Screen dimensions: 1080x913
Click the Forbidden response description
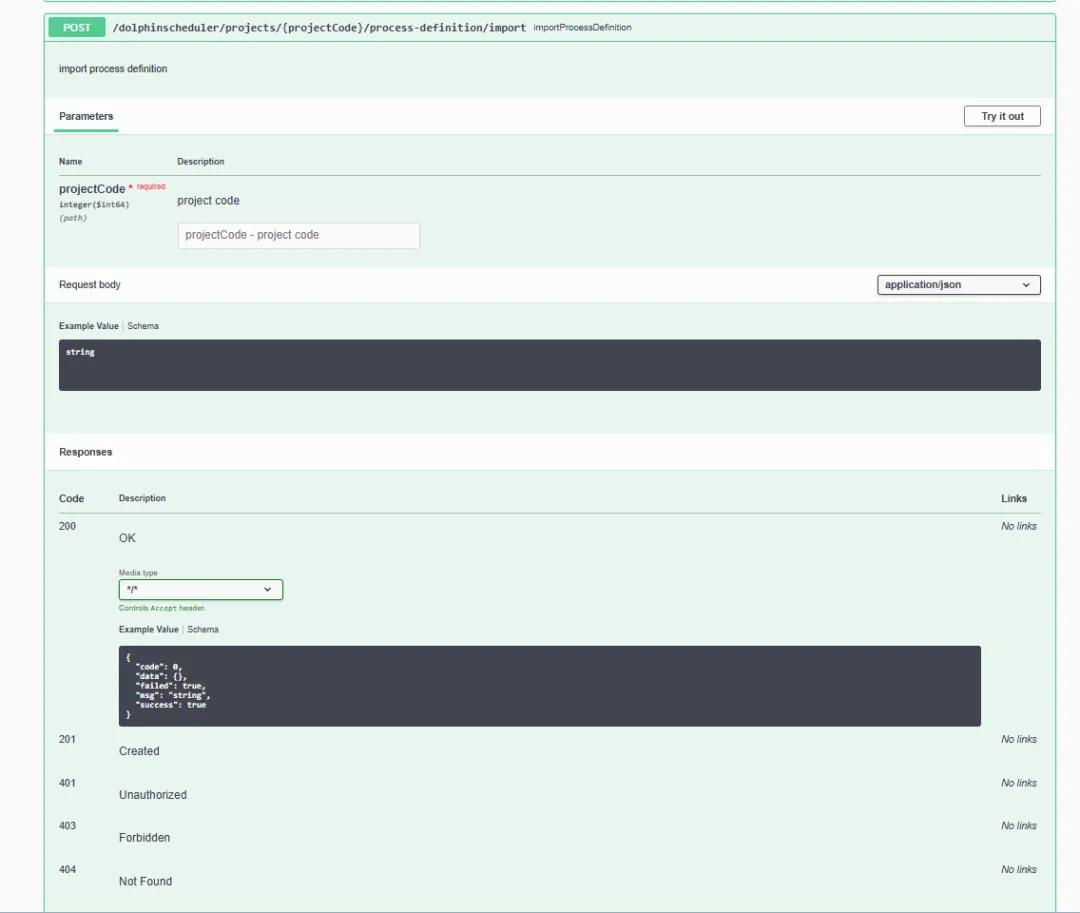pyautogui.click(x=145, y=837)
